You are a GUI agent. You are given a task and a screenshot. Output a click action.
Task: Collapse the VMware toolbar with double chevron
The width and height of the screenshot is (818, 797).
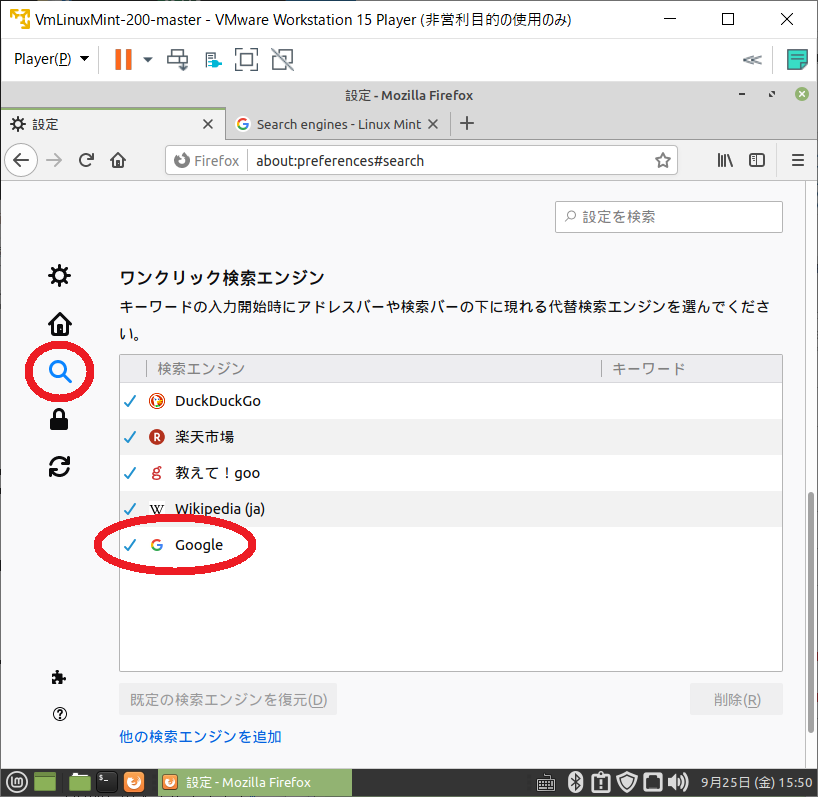[752, 59]
